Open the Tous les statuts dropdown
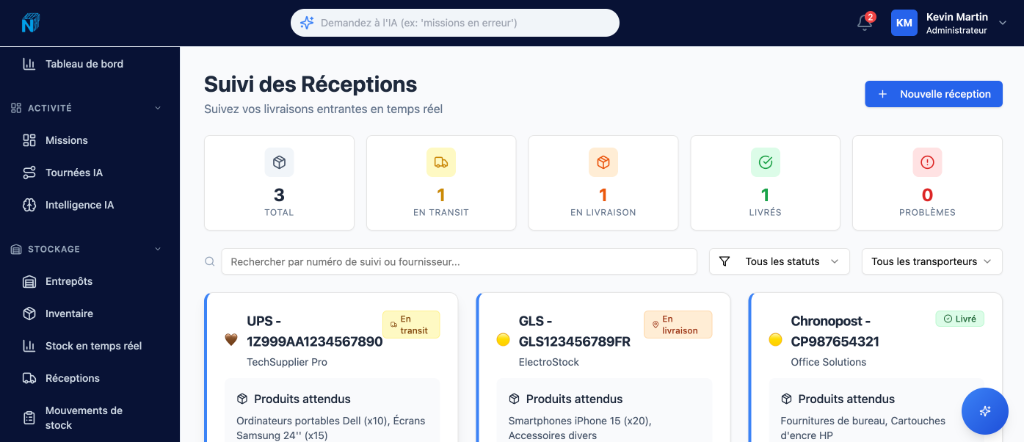This screenshot has width=1024, height=442. coord(779,262)
